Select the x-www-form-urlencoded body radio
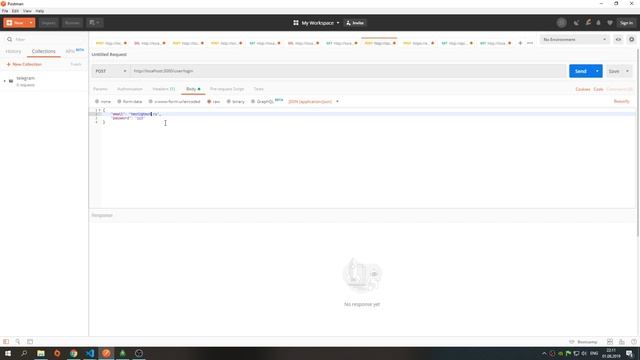The image size is (640, 360). pyautogui.click(x=151, y=101)
